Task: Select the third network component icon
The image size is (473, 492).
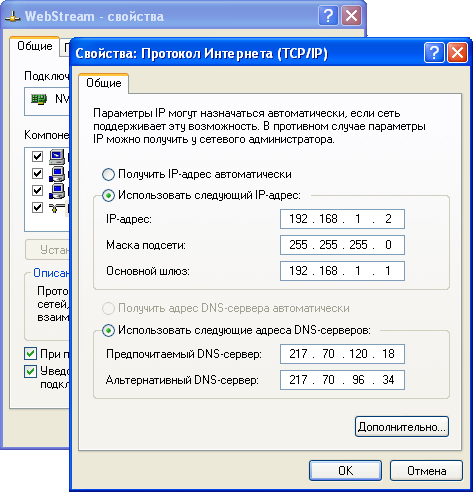Action: pos(57,191)
